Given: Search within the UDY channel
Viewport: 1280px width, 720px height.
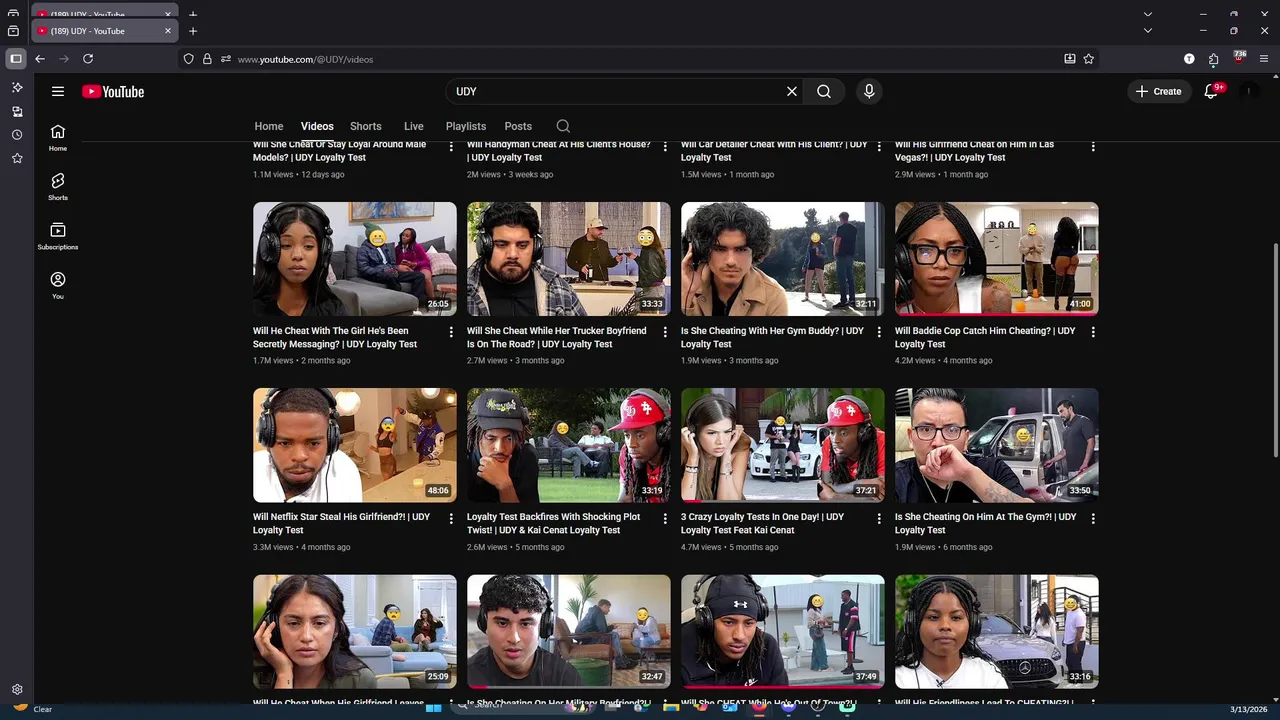Looking at the screenshot, I should [563, 126].
